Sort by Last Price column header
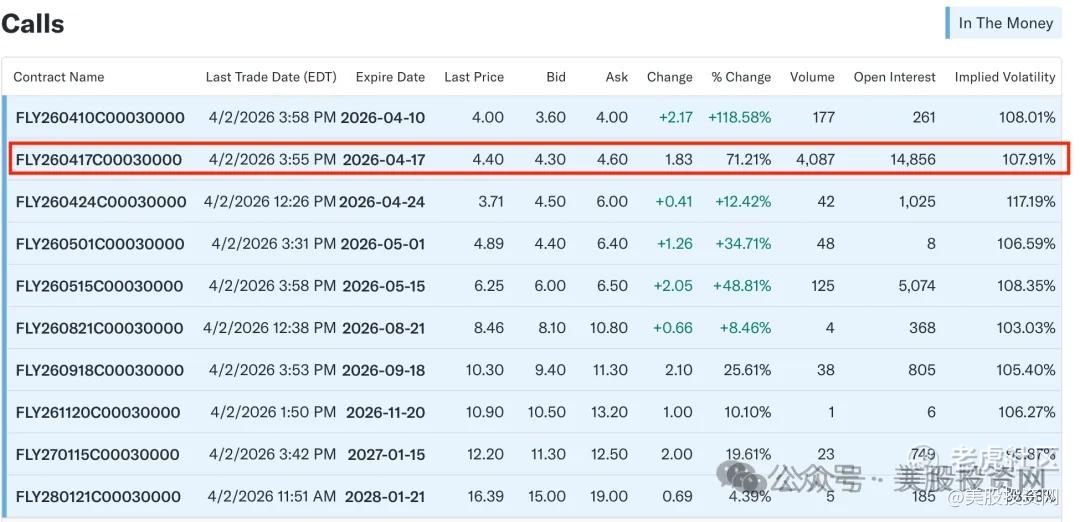Viewport: 1080px width, 522px height. [474, 77]
